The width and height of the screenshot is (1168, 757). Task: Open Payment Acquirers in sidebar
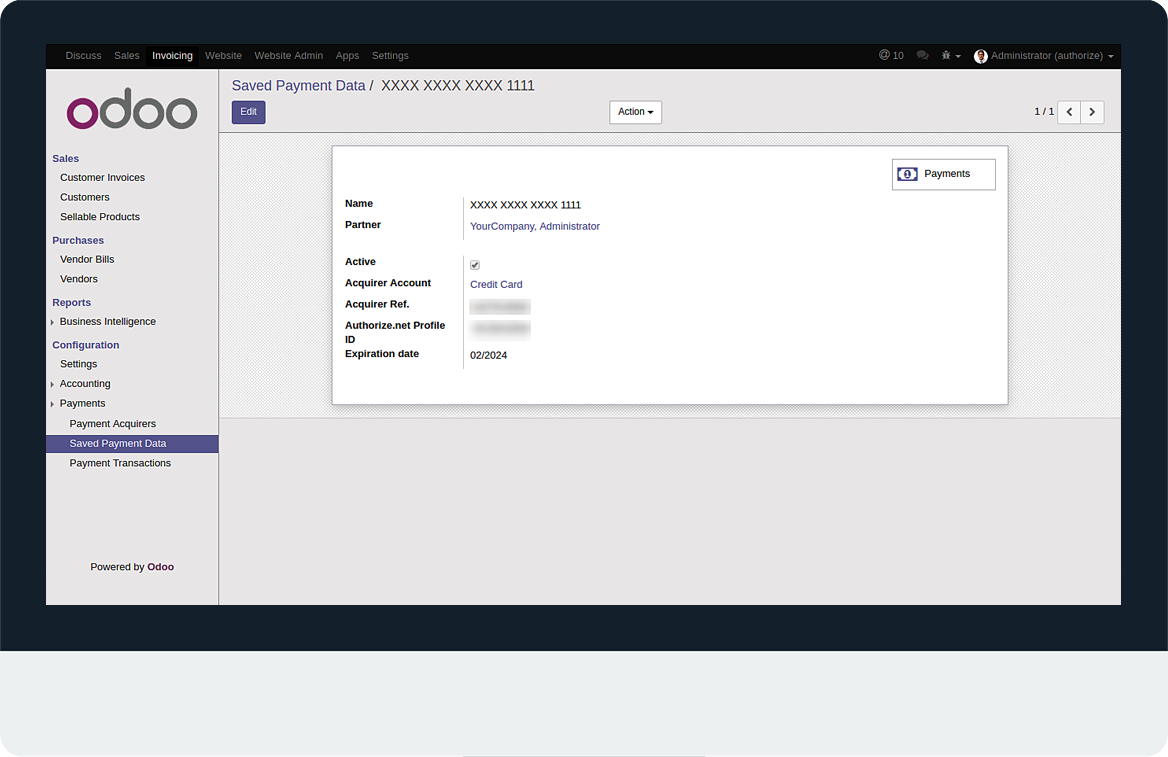click(112, 424)
